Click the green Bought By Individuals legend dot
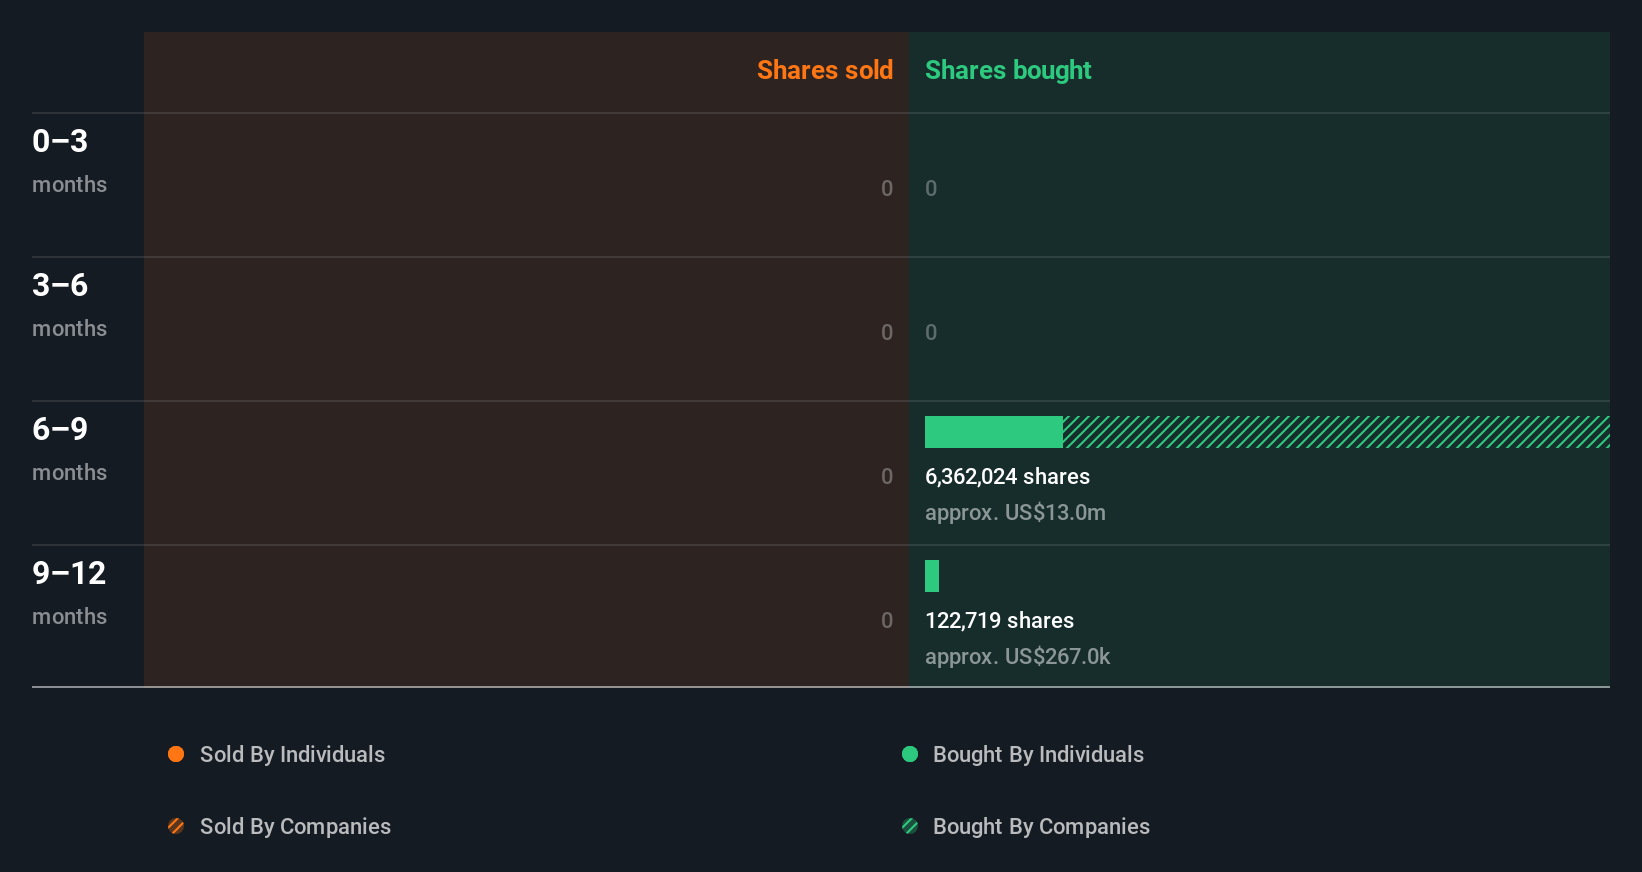The height and width of the screenshot is (872, 1642). pos(910,754)
